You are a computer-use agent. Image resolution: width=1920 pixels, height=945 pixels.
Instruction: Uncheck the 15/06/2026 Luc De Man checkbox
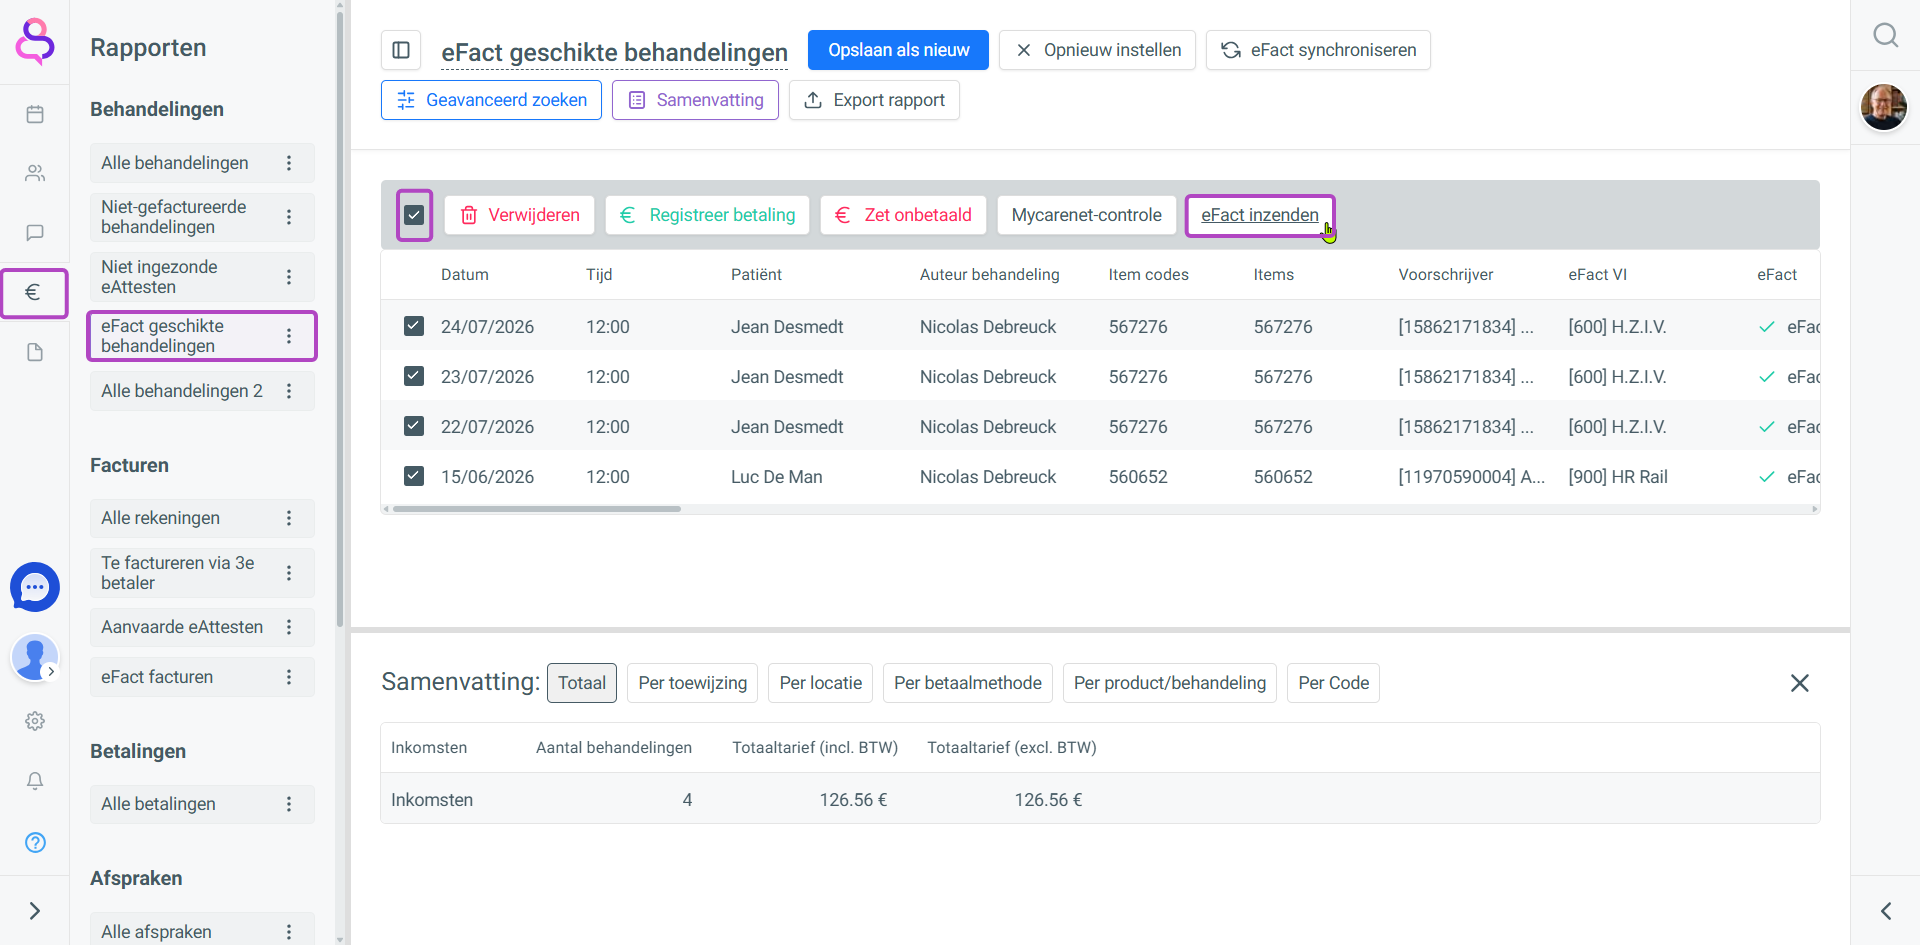414,476
